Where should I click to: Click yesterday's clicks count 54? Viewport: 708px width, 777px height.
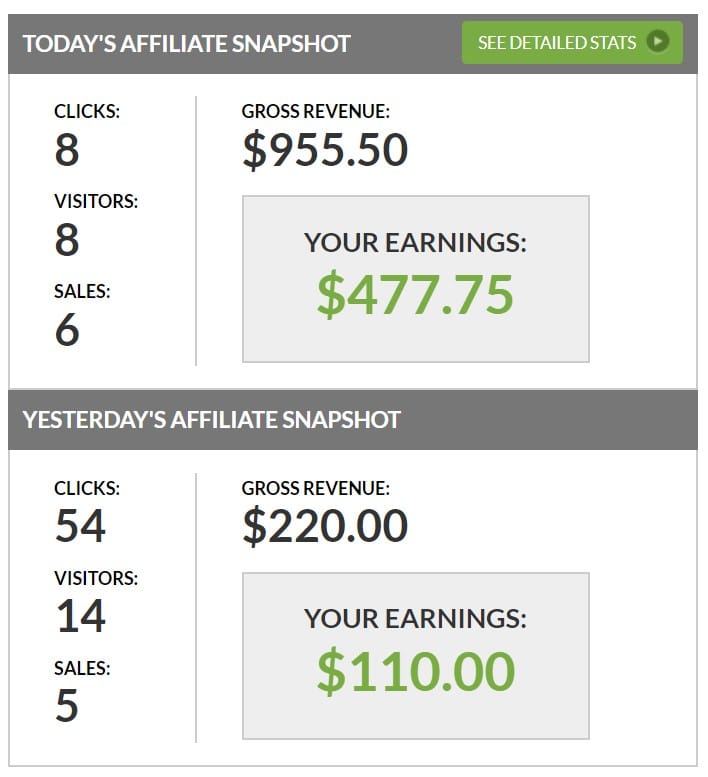pos(80,526)
